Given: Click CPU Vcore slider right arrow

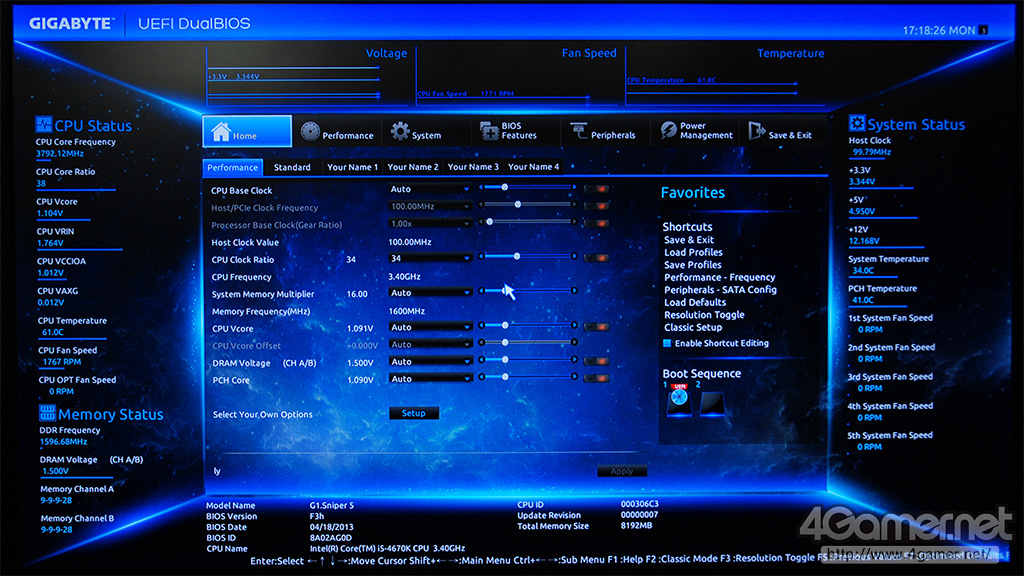Looking at the screenshot, I should 575,325.
